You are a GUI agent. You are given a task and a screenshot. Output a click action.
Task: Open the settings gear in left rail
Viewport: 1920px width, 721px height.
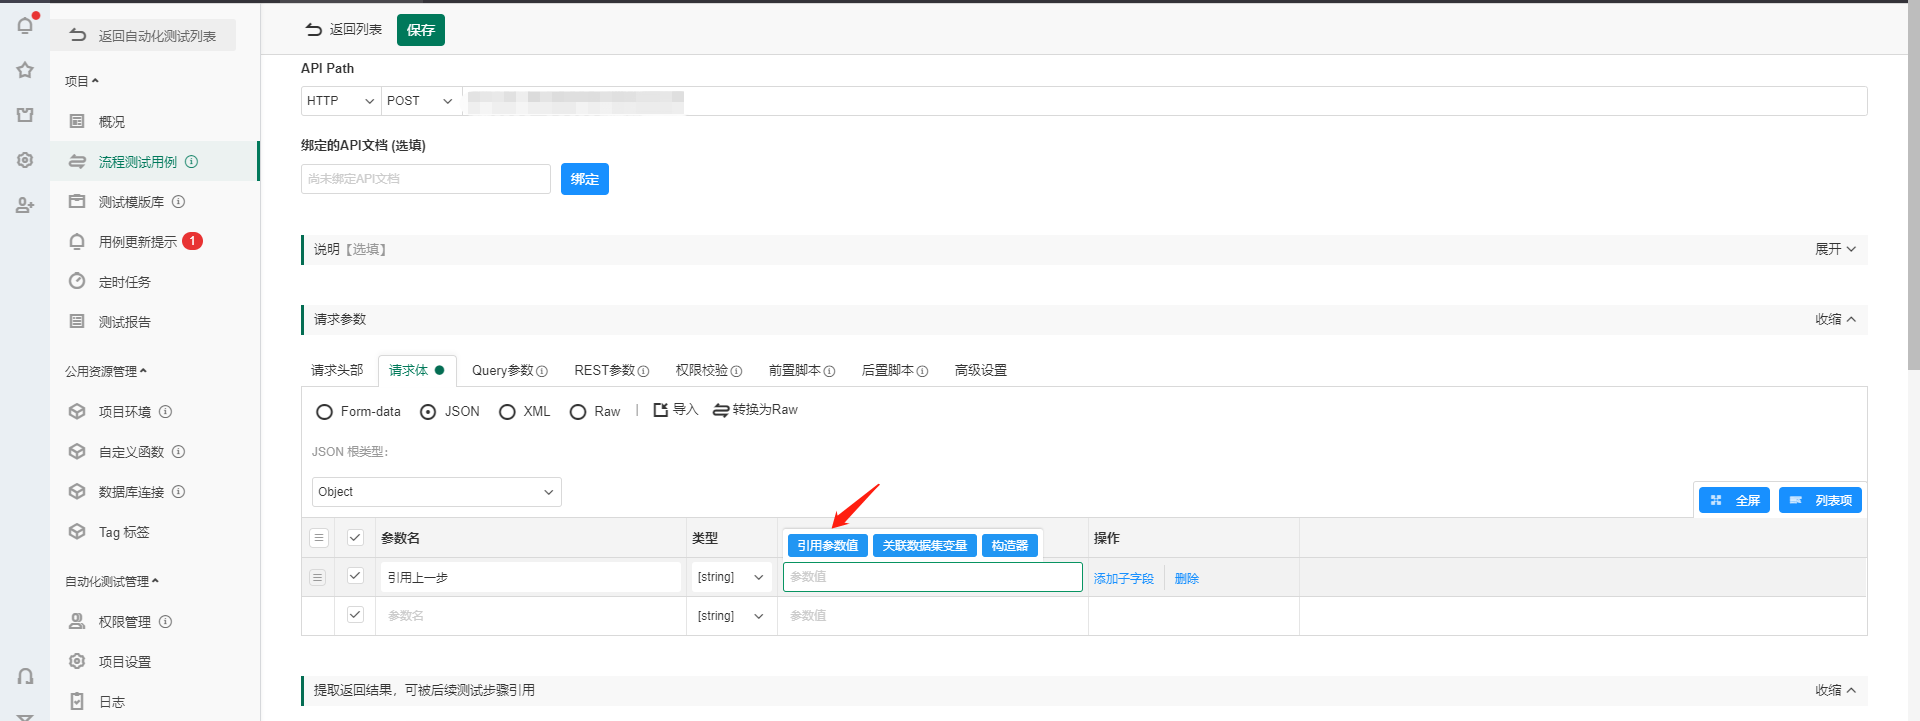(x=25, y=160)
